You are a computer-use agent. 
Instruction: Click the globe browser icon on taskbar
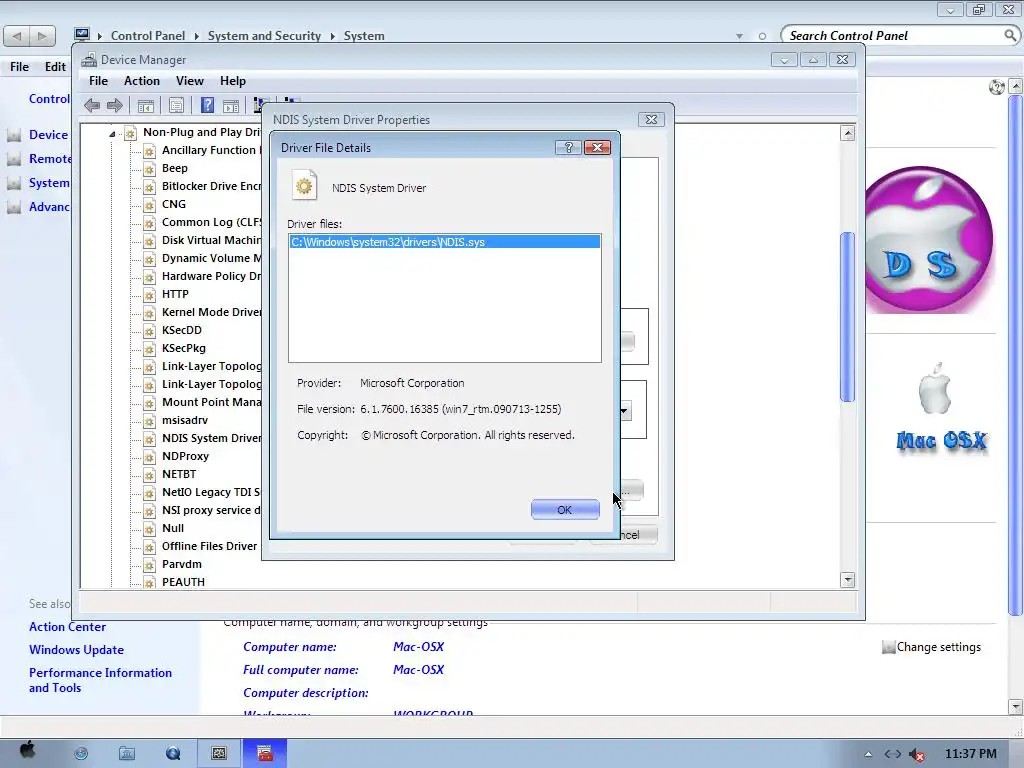81,754
